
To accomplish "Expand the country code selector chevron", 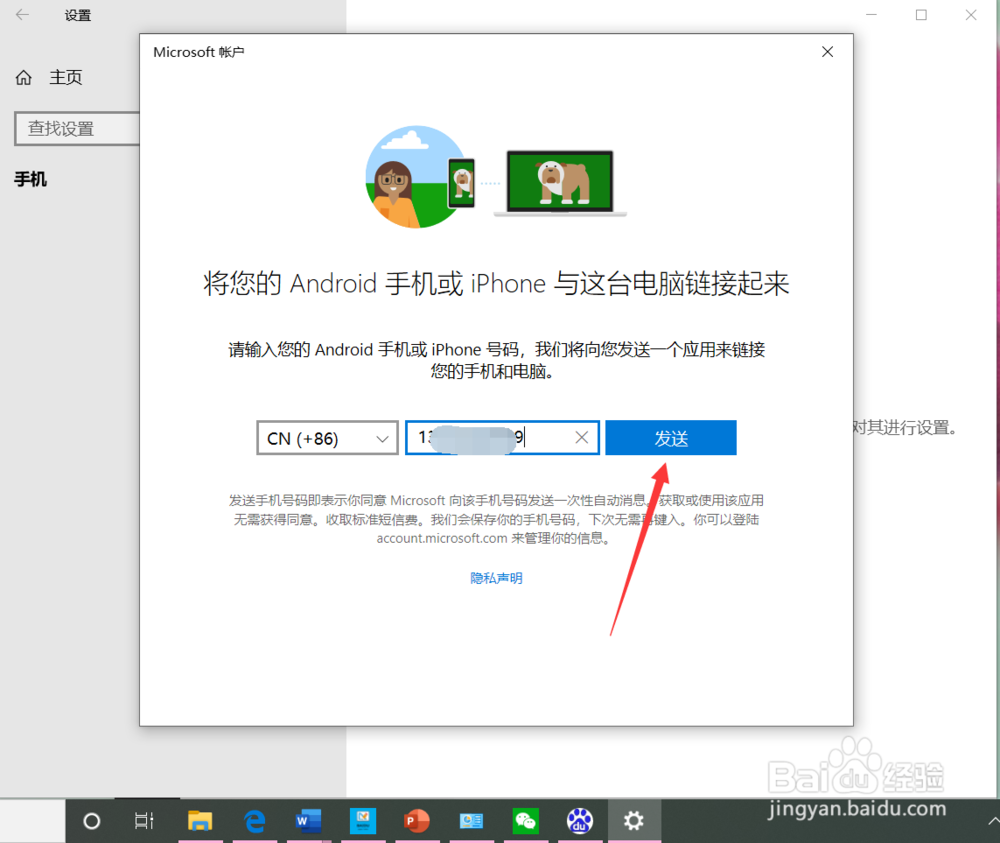I will (x=383, y=438).
